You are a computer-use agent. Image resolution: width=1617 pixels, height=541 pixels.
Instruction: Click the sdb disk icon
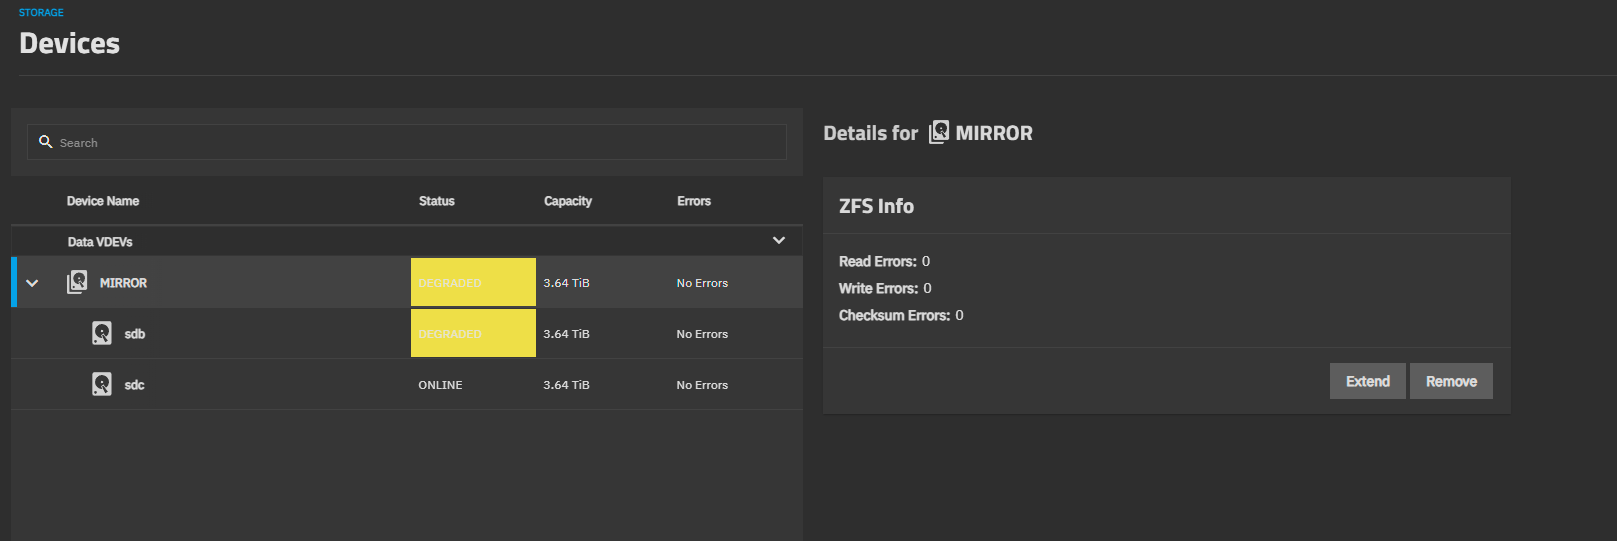(x=102, y=333)
